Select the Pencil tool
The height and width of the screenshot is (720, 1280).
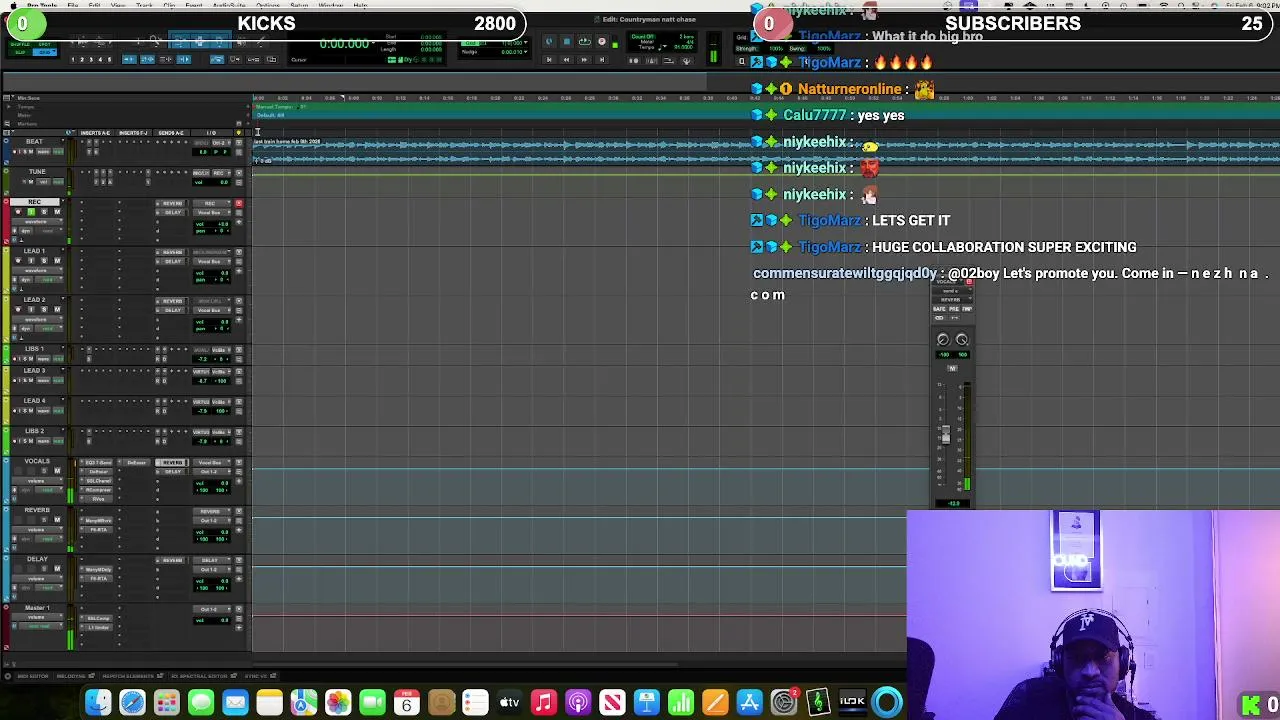[261, 41]
